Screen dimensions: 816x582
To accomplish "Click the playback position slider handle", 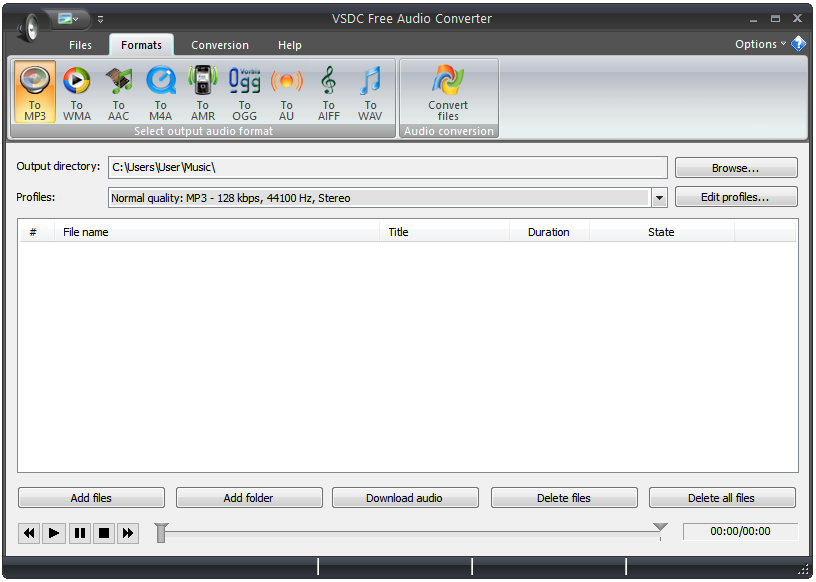I will pos(161,533).
